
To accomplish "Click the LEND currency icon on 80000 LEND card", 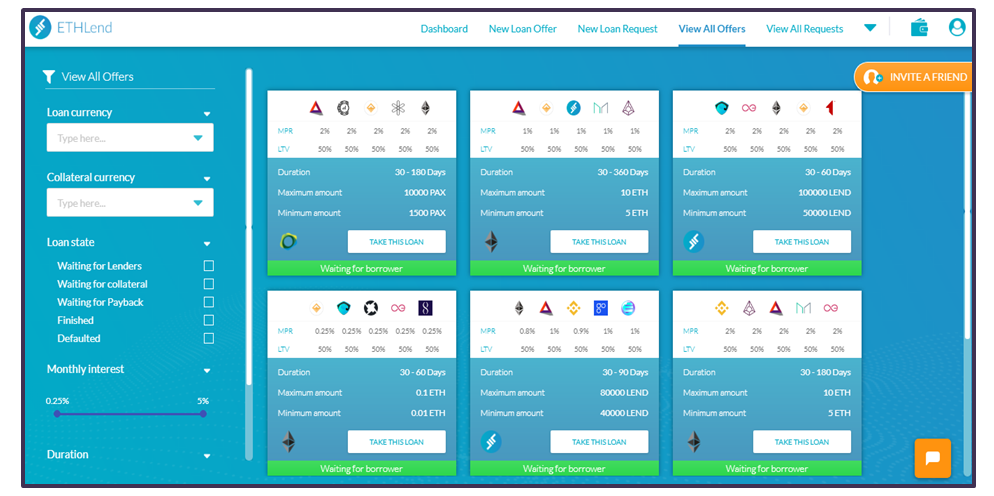I will pos(491,441).
